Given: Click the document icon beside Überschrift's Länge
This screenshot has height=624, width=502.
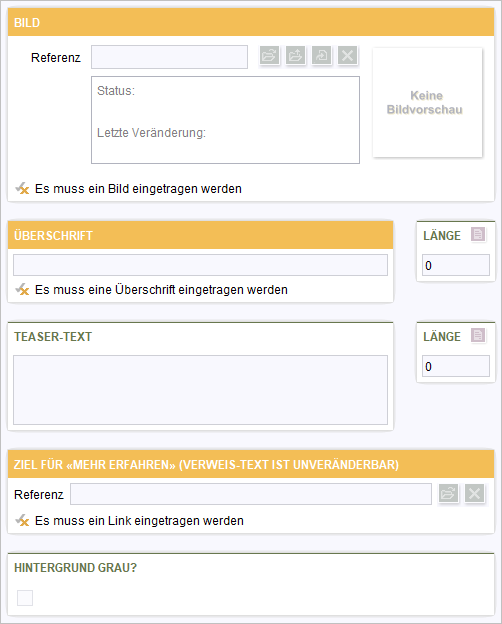Looking at the screenshot, I should pos(478,234).
